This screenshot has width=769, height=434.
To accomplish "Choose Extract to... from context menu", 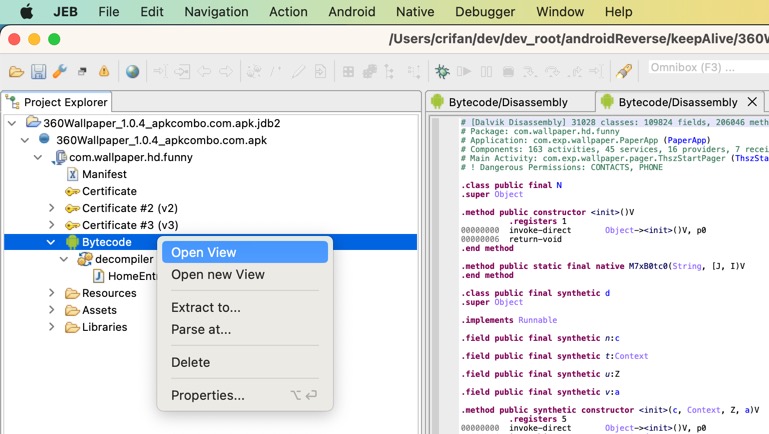I will click(x=245, y=307).
